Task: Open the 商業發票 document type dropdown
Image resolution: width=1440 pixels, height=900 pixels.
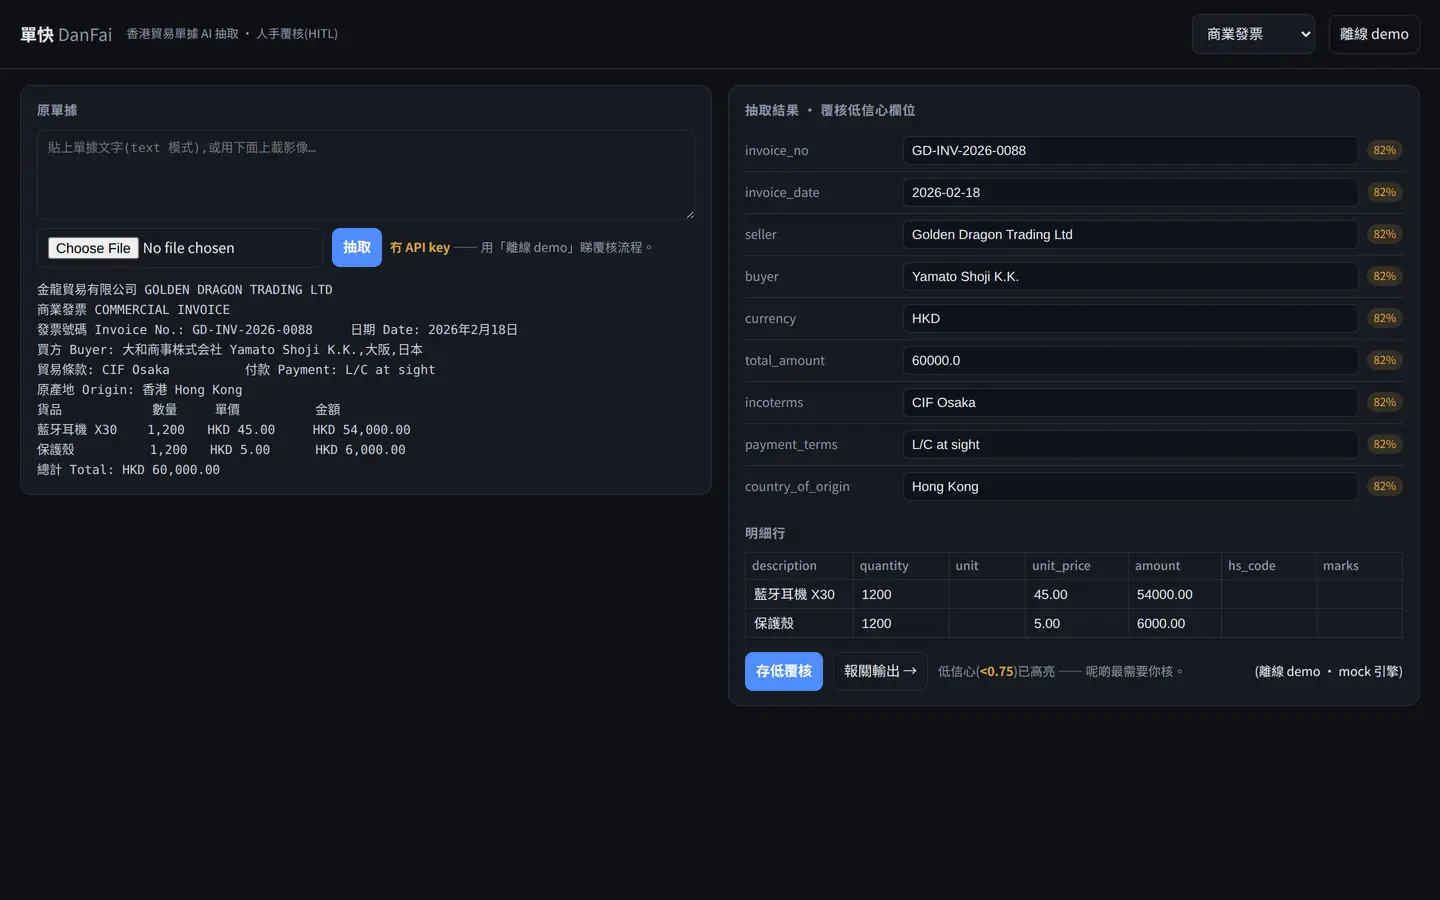Action: click(x=1253, y=34)
